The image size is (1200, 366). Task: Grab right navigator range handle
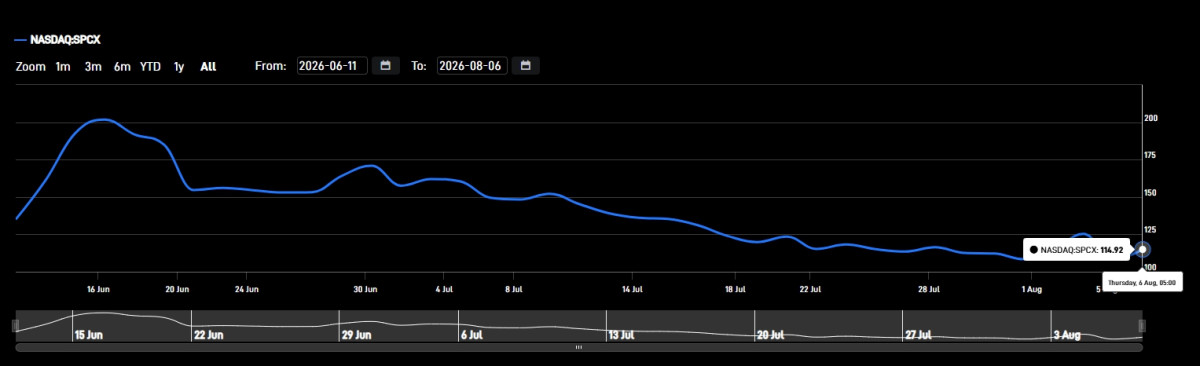[x=1142, y=326]
